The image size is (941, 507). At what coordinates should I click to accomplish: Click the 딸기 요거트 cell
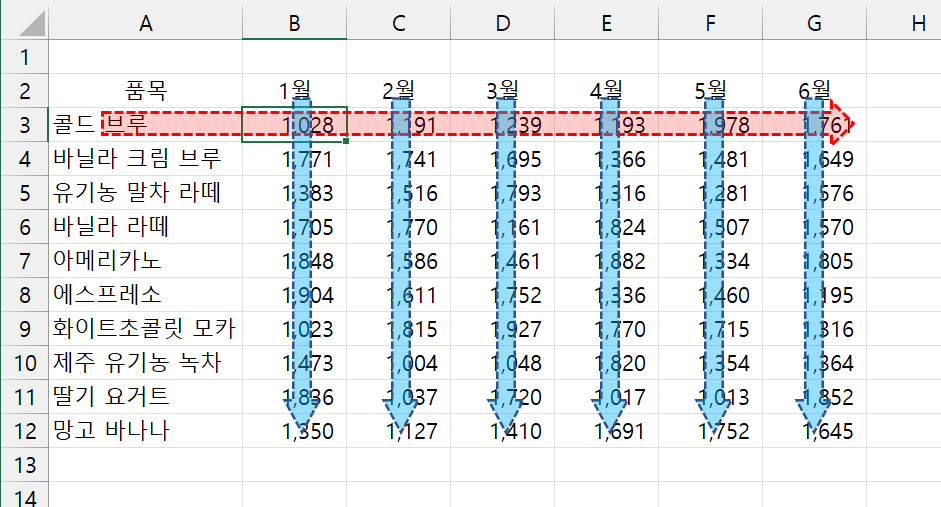coord(146,397)
